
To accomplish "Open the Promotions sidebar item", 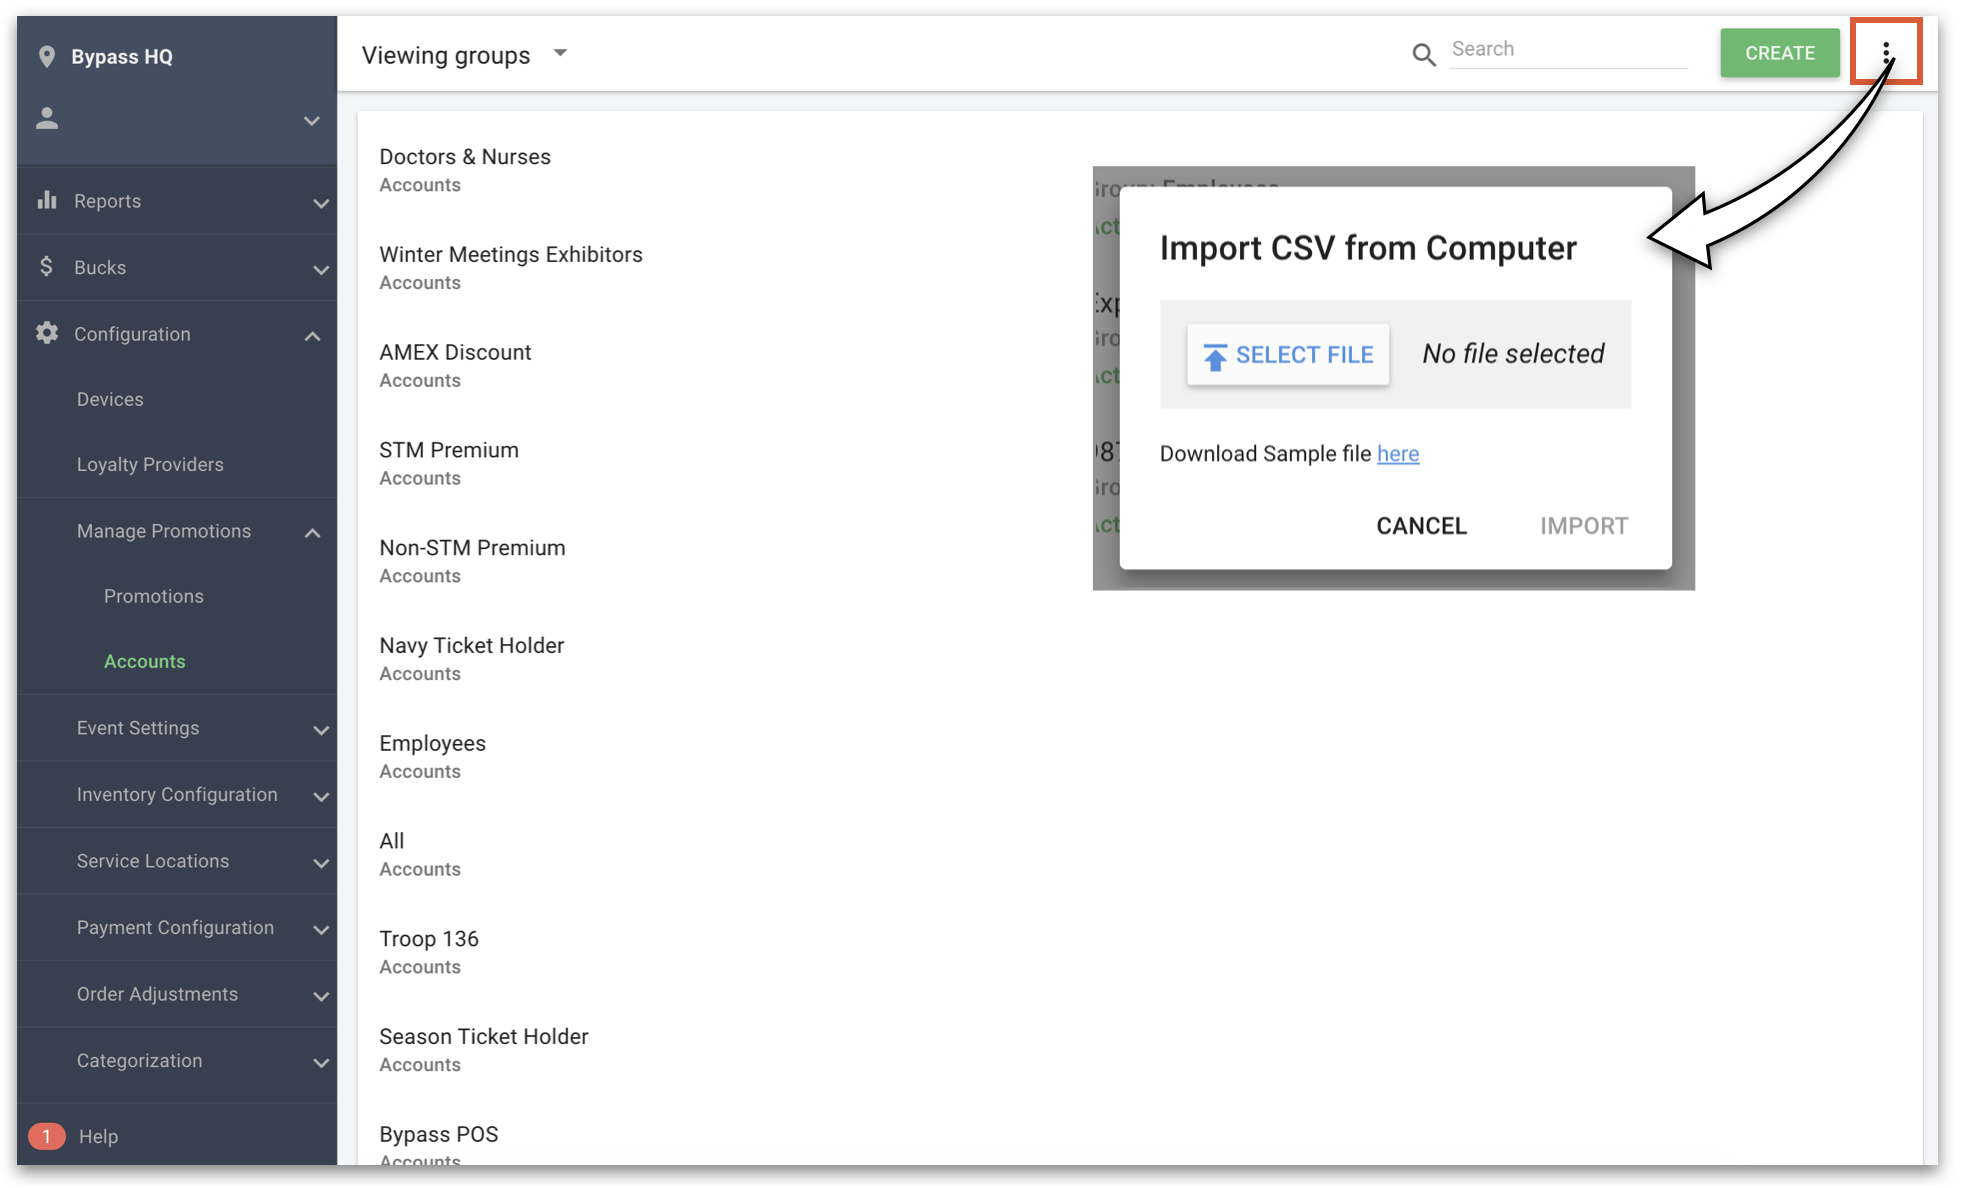I will point(153,596).
